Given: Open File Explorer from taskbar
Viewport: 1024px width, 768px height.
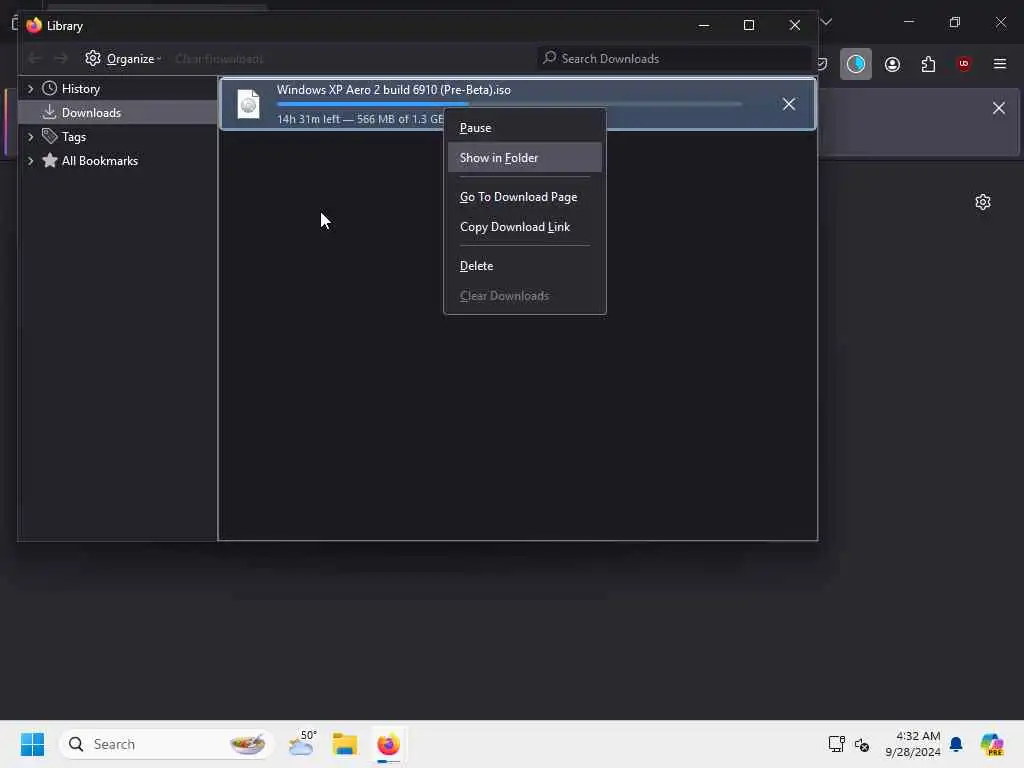Looking at the screenshot, I should click(345, 744).
